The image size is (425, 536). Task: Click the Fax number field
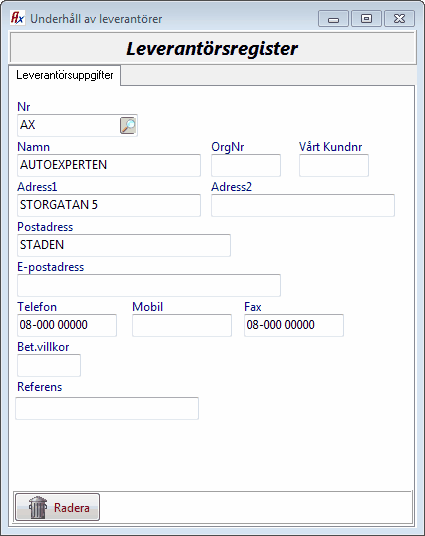(294, 325)
